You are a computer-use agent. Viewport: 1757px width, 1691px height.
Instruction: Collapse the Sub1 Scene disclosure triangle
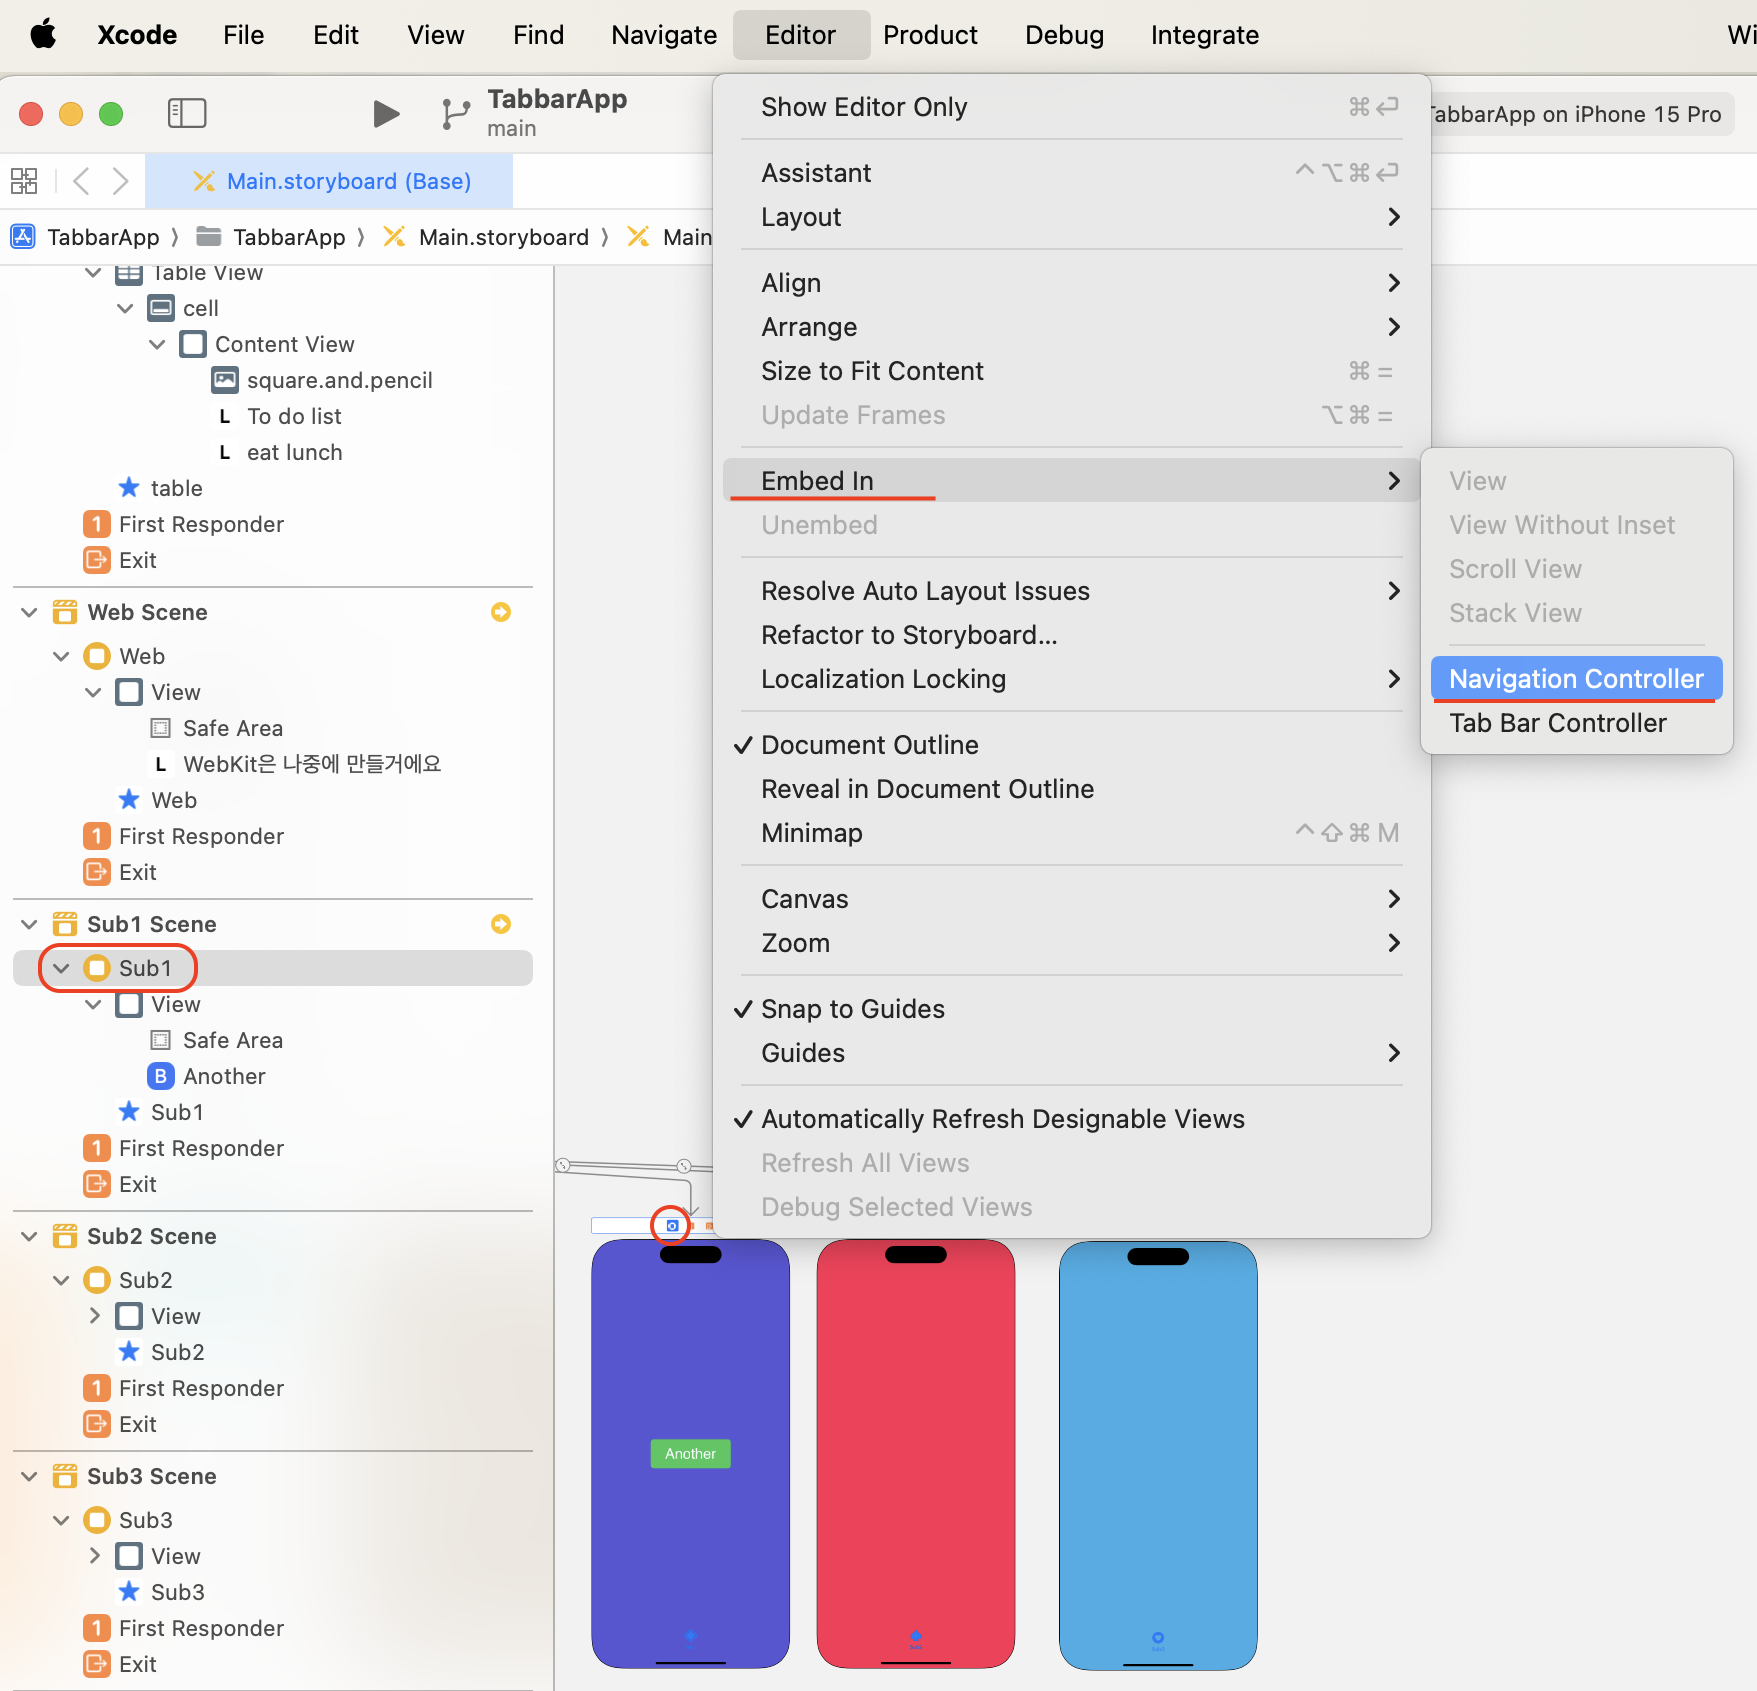[29, 924]
